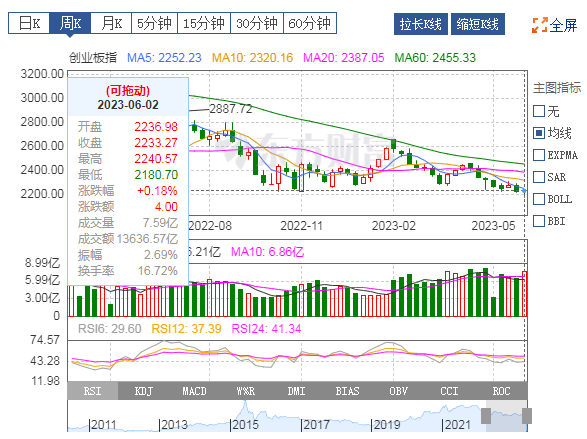Click the left handle of timeline range slider
Image resolution: width=587 pixels, height=439 pixels.
coord(486,416)
